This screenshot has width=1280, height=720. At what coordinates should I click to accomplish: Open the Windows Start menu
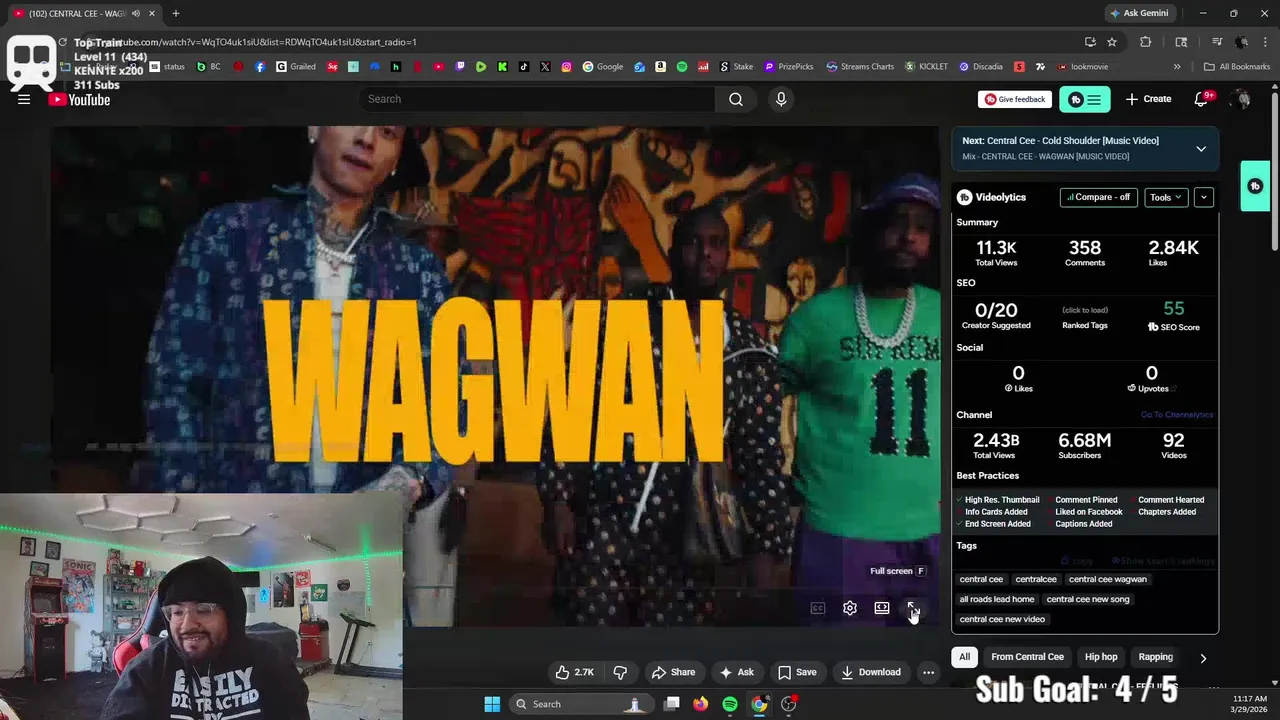tap(492, 704)
